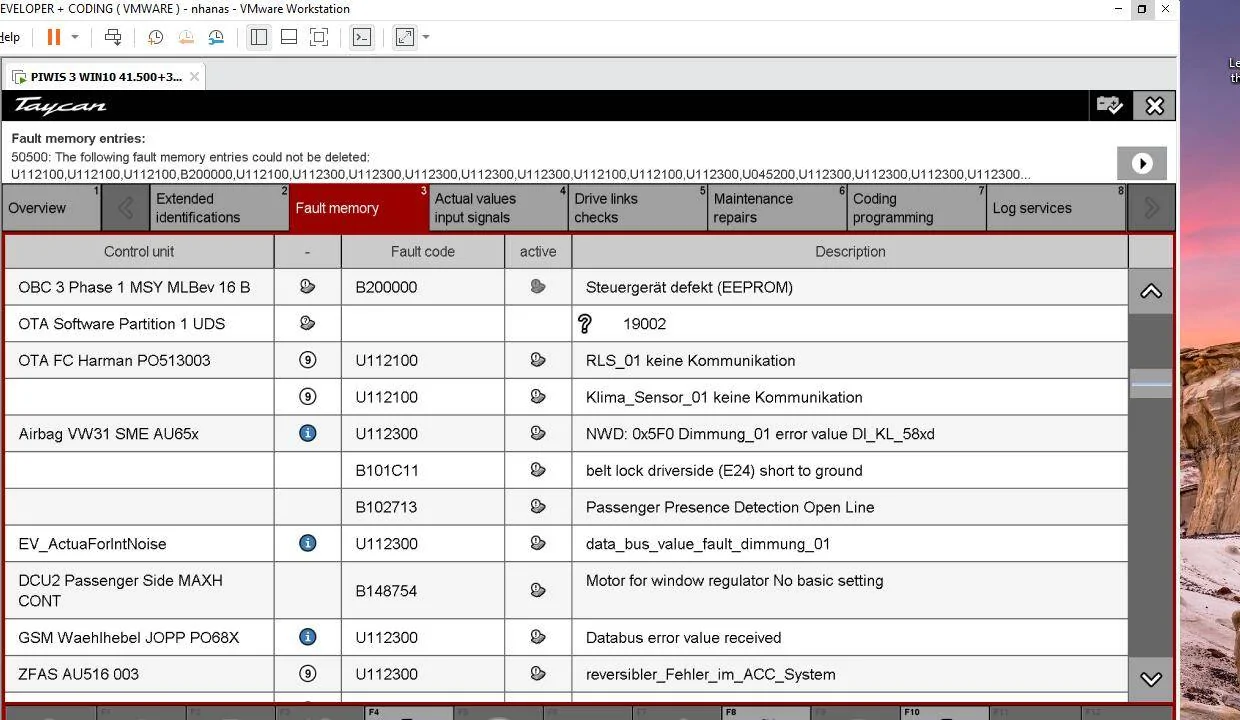Click status icon in OBC 3 Phase row
This screenshot has height=720, width=1240.
pos(308,287)
